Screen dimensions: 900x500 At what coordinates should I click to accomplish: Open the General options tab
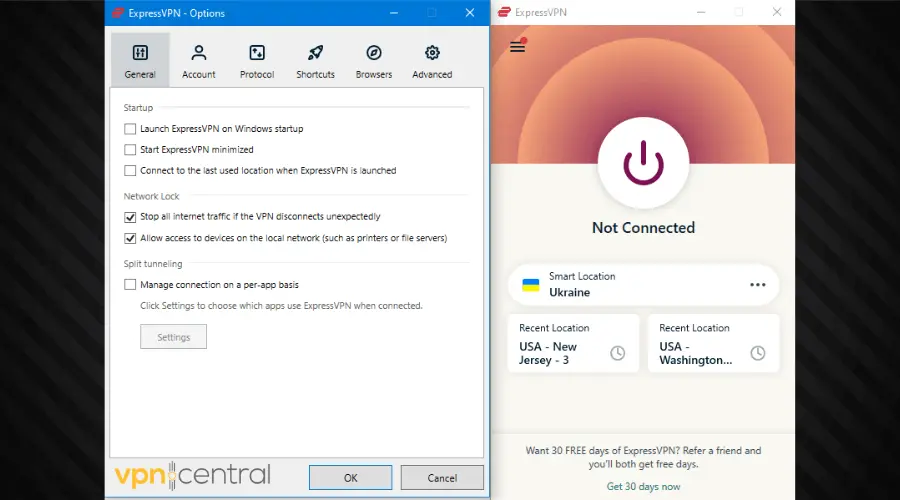coord(140,60)
